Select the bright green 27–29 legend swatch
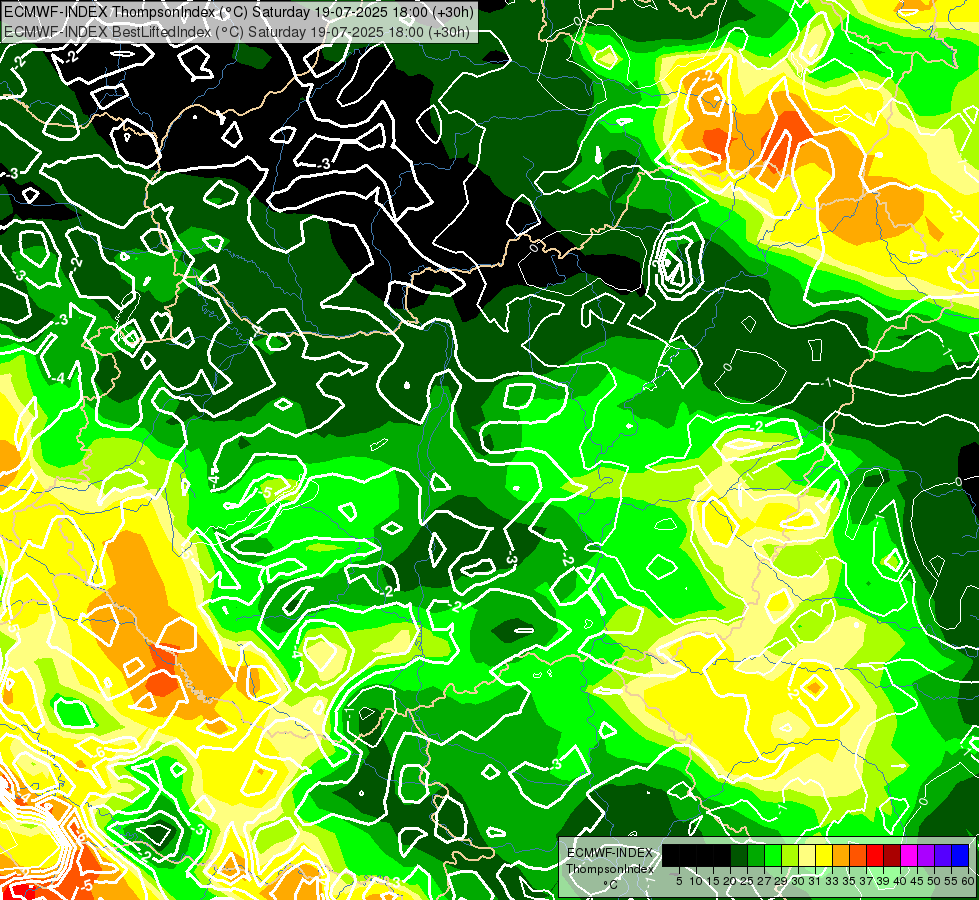 point(773,856)
